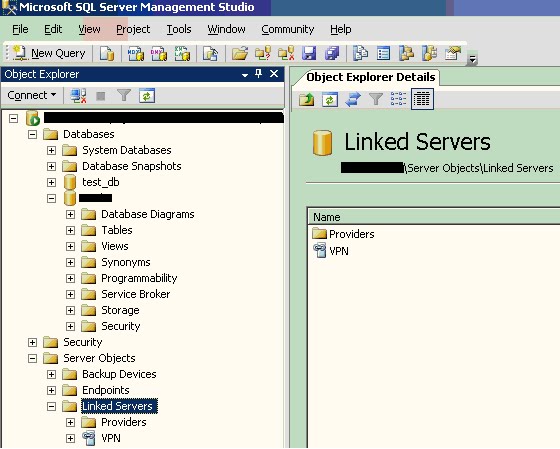Image resolution: width=560 pixels, height=449 pixels.
Task: Click the Save All icon
Action: pos(332,54)
